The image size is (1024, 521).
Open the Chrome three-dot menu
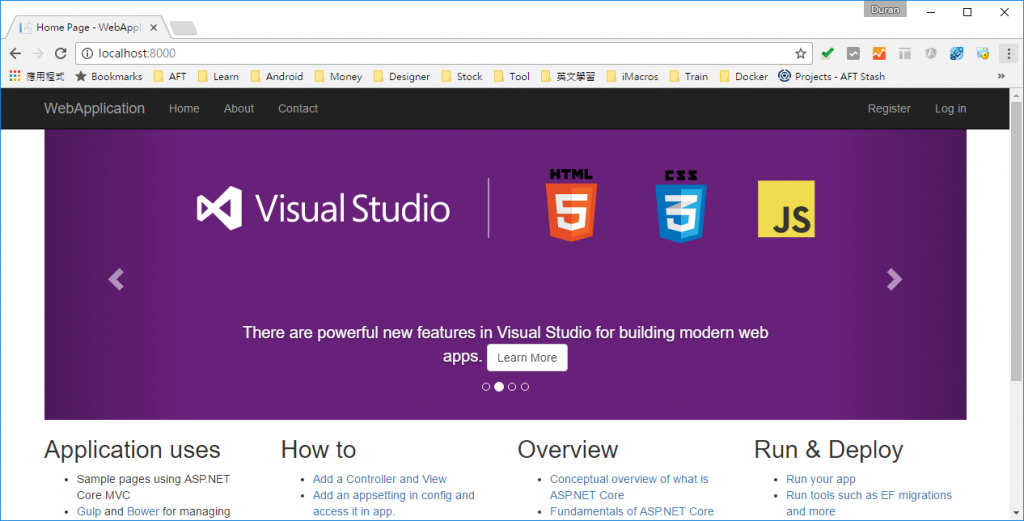pos(1009,54)
